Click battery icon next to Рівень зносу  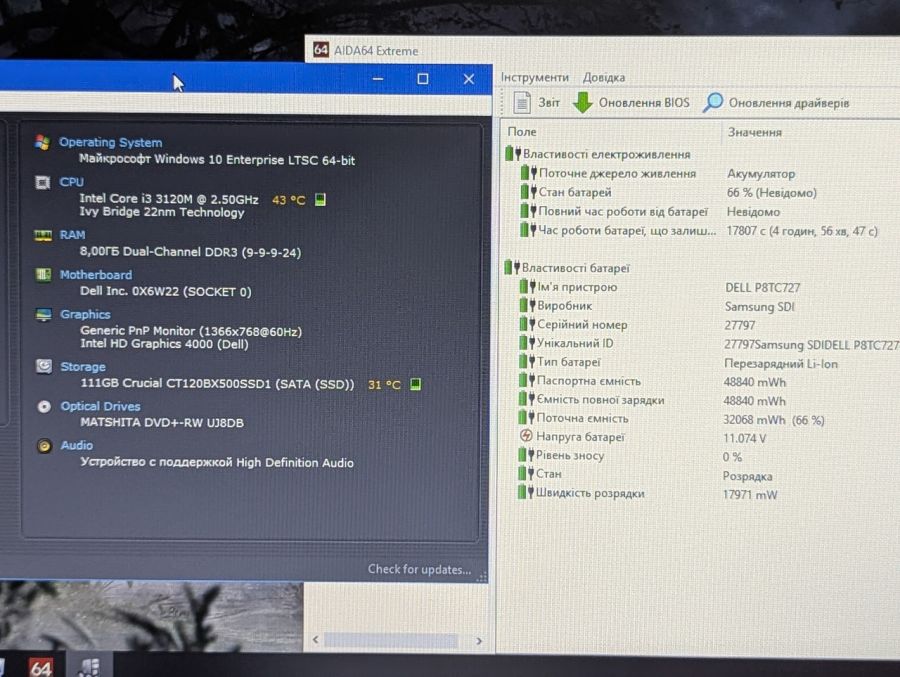click(x=526, y=455)
